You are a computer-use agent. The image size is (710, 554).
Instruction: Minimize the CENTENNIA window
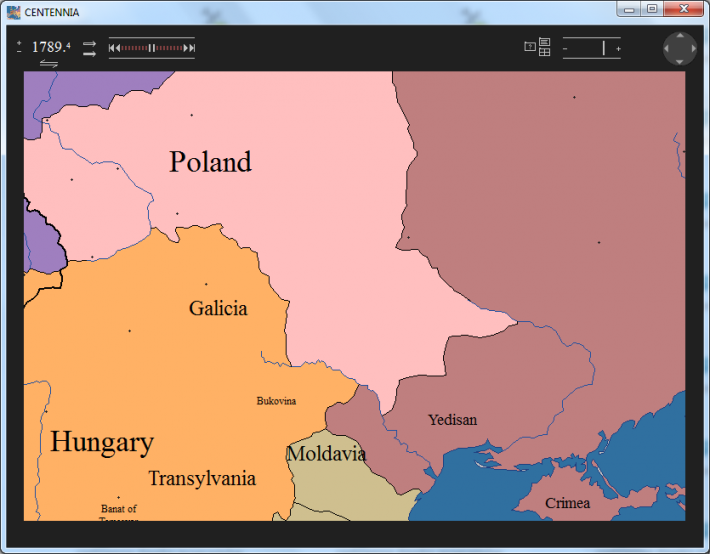(628, 9)
